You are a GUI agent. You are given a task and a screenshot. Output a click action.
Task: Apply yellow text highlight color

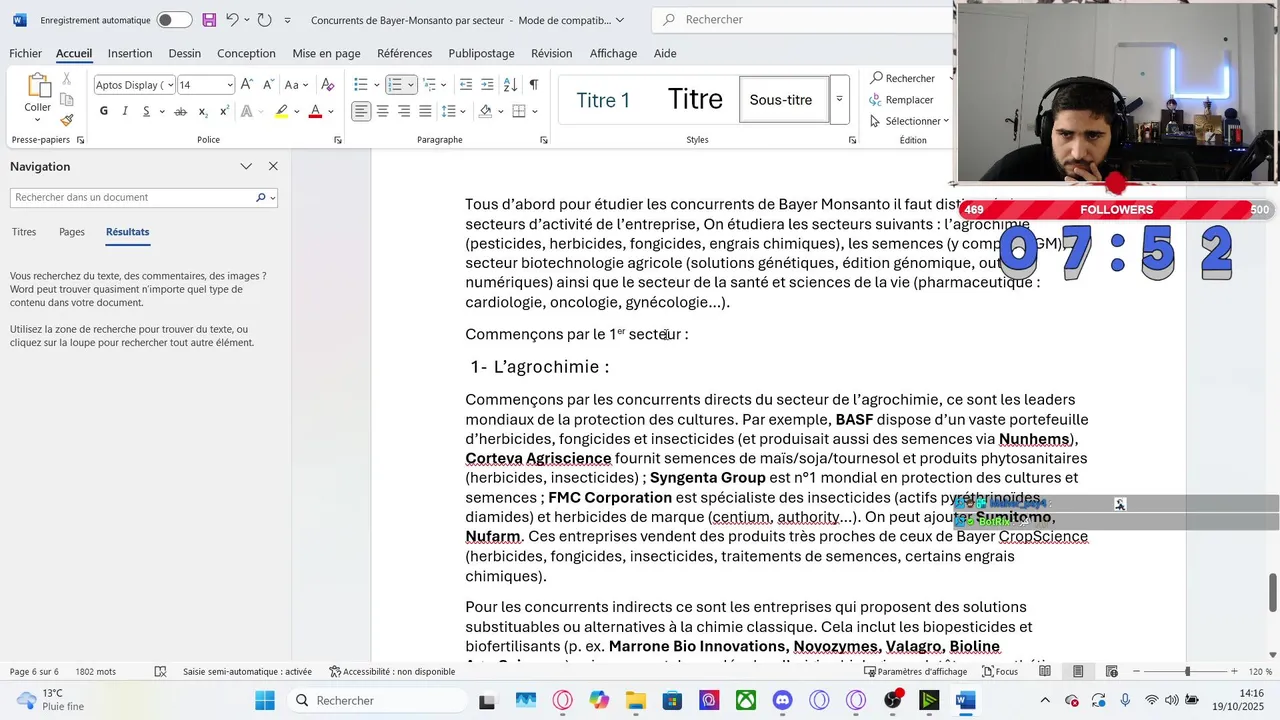click(282, 111)
